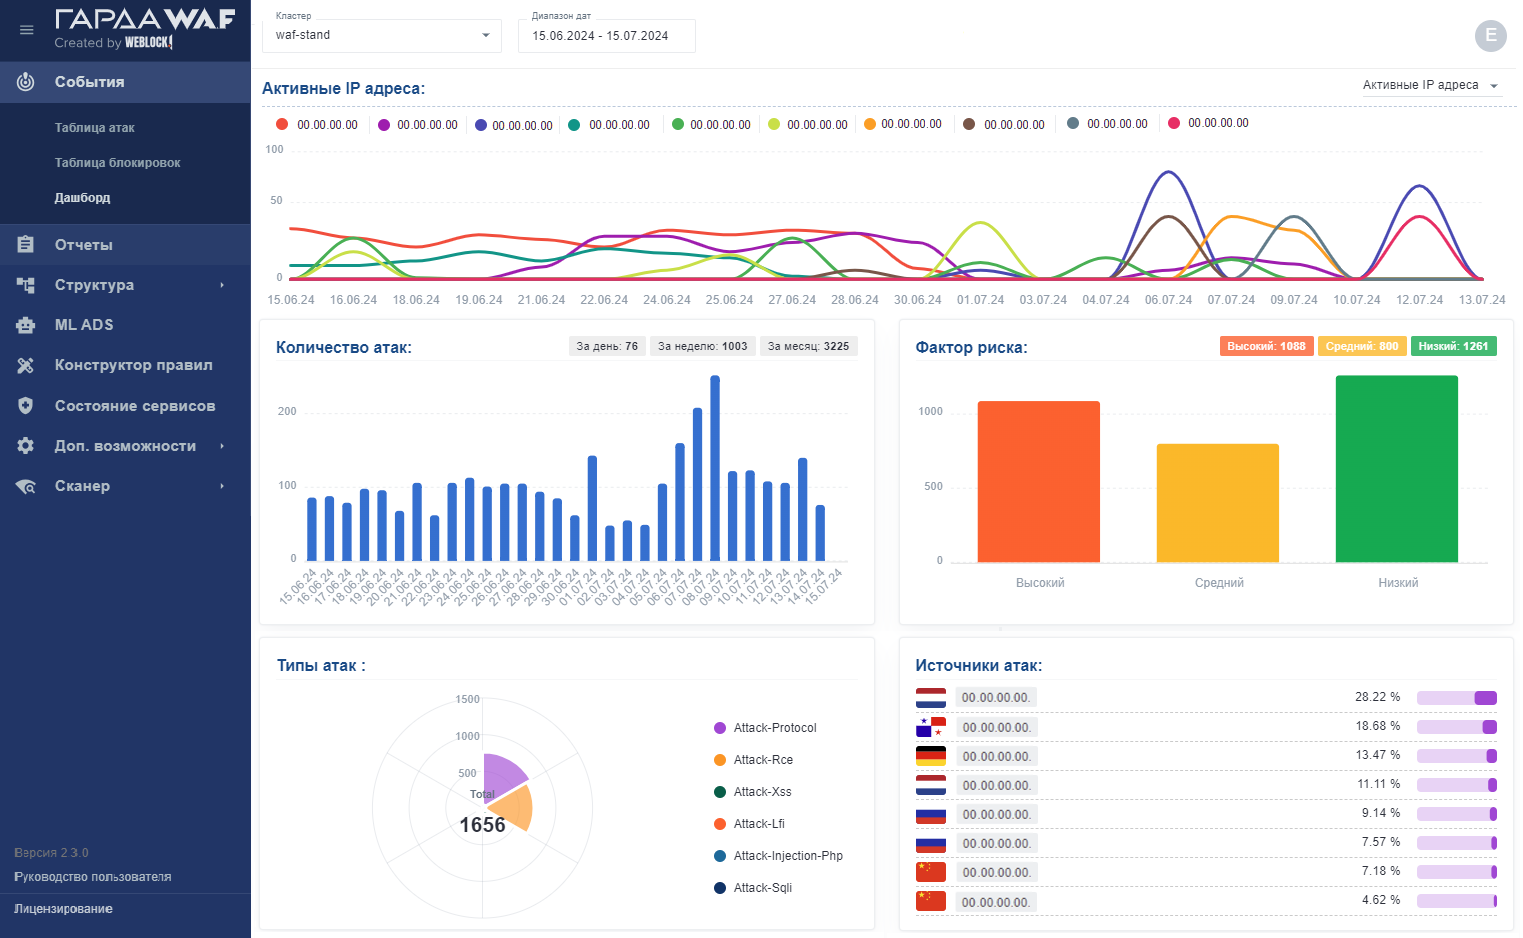The image size is (1523, 938).
Task: Click the Доп. возможности gear icon
Action: click(26, 446)
